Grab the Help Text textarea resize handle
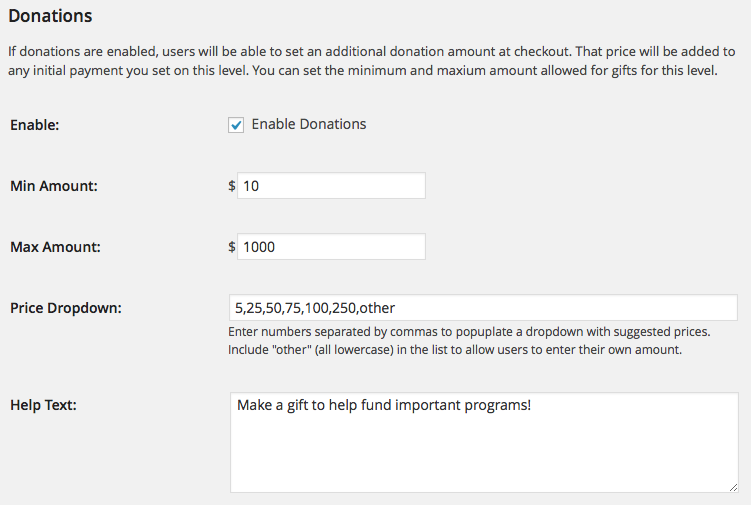This screenshot has width=751, height=505. pyautogui.click(x=733, y=487)
